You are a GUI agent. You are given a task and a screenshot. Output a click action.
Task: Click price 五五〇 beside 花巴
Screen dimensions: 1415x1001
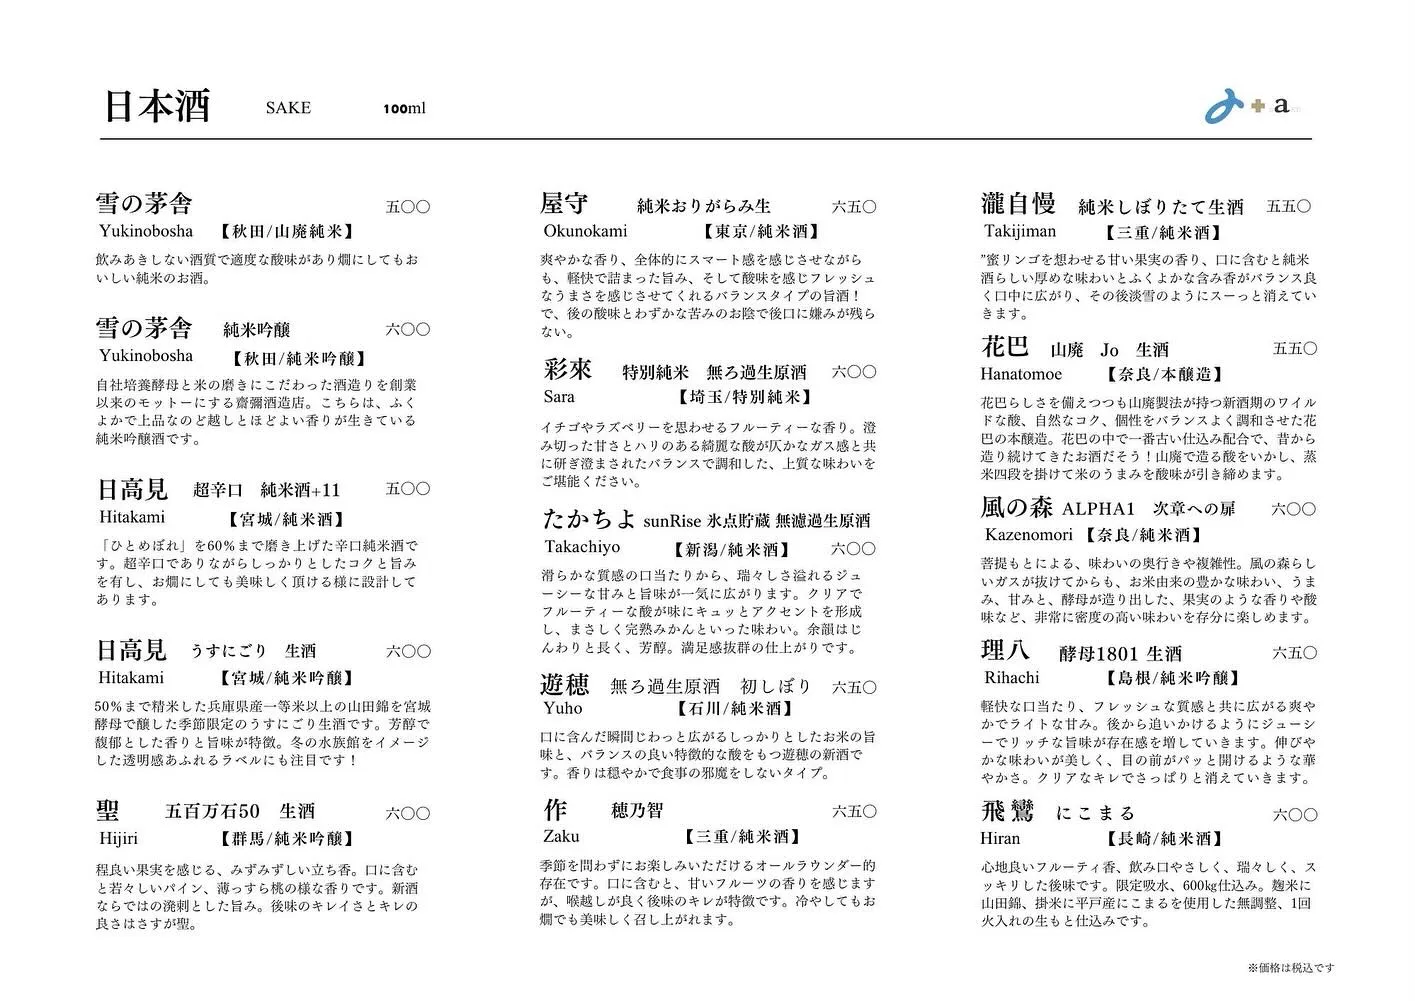[1295, 349]
